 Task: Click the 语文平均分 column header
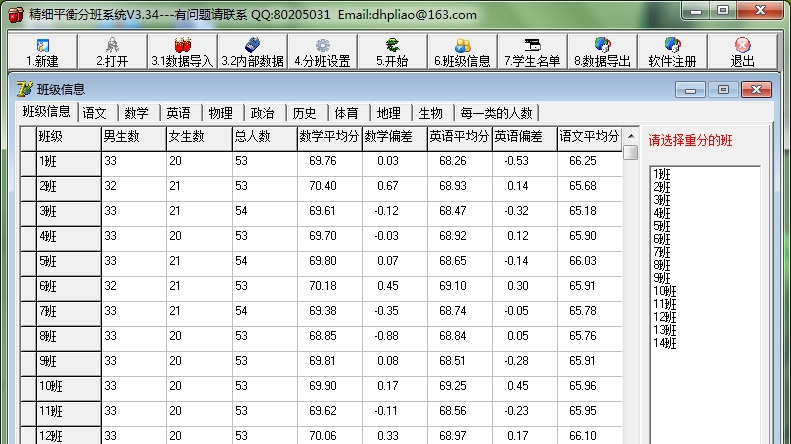click(x=590, y=139)
